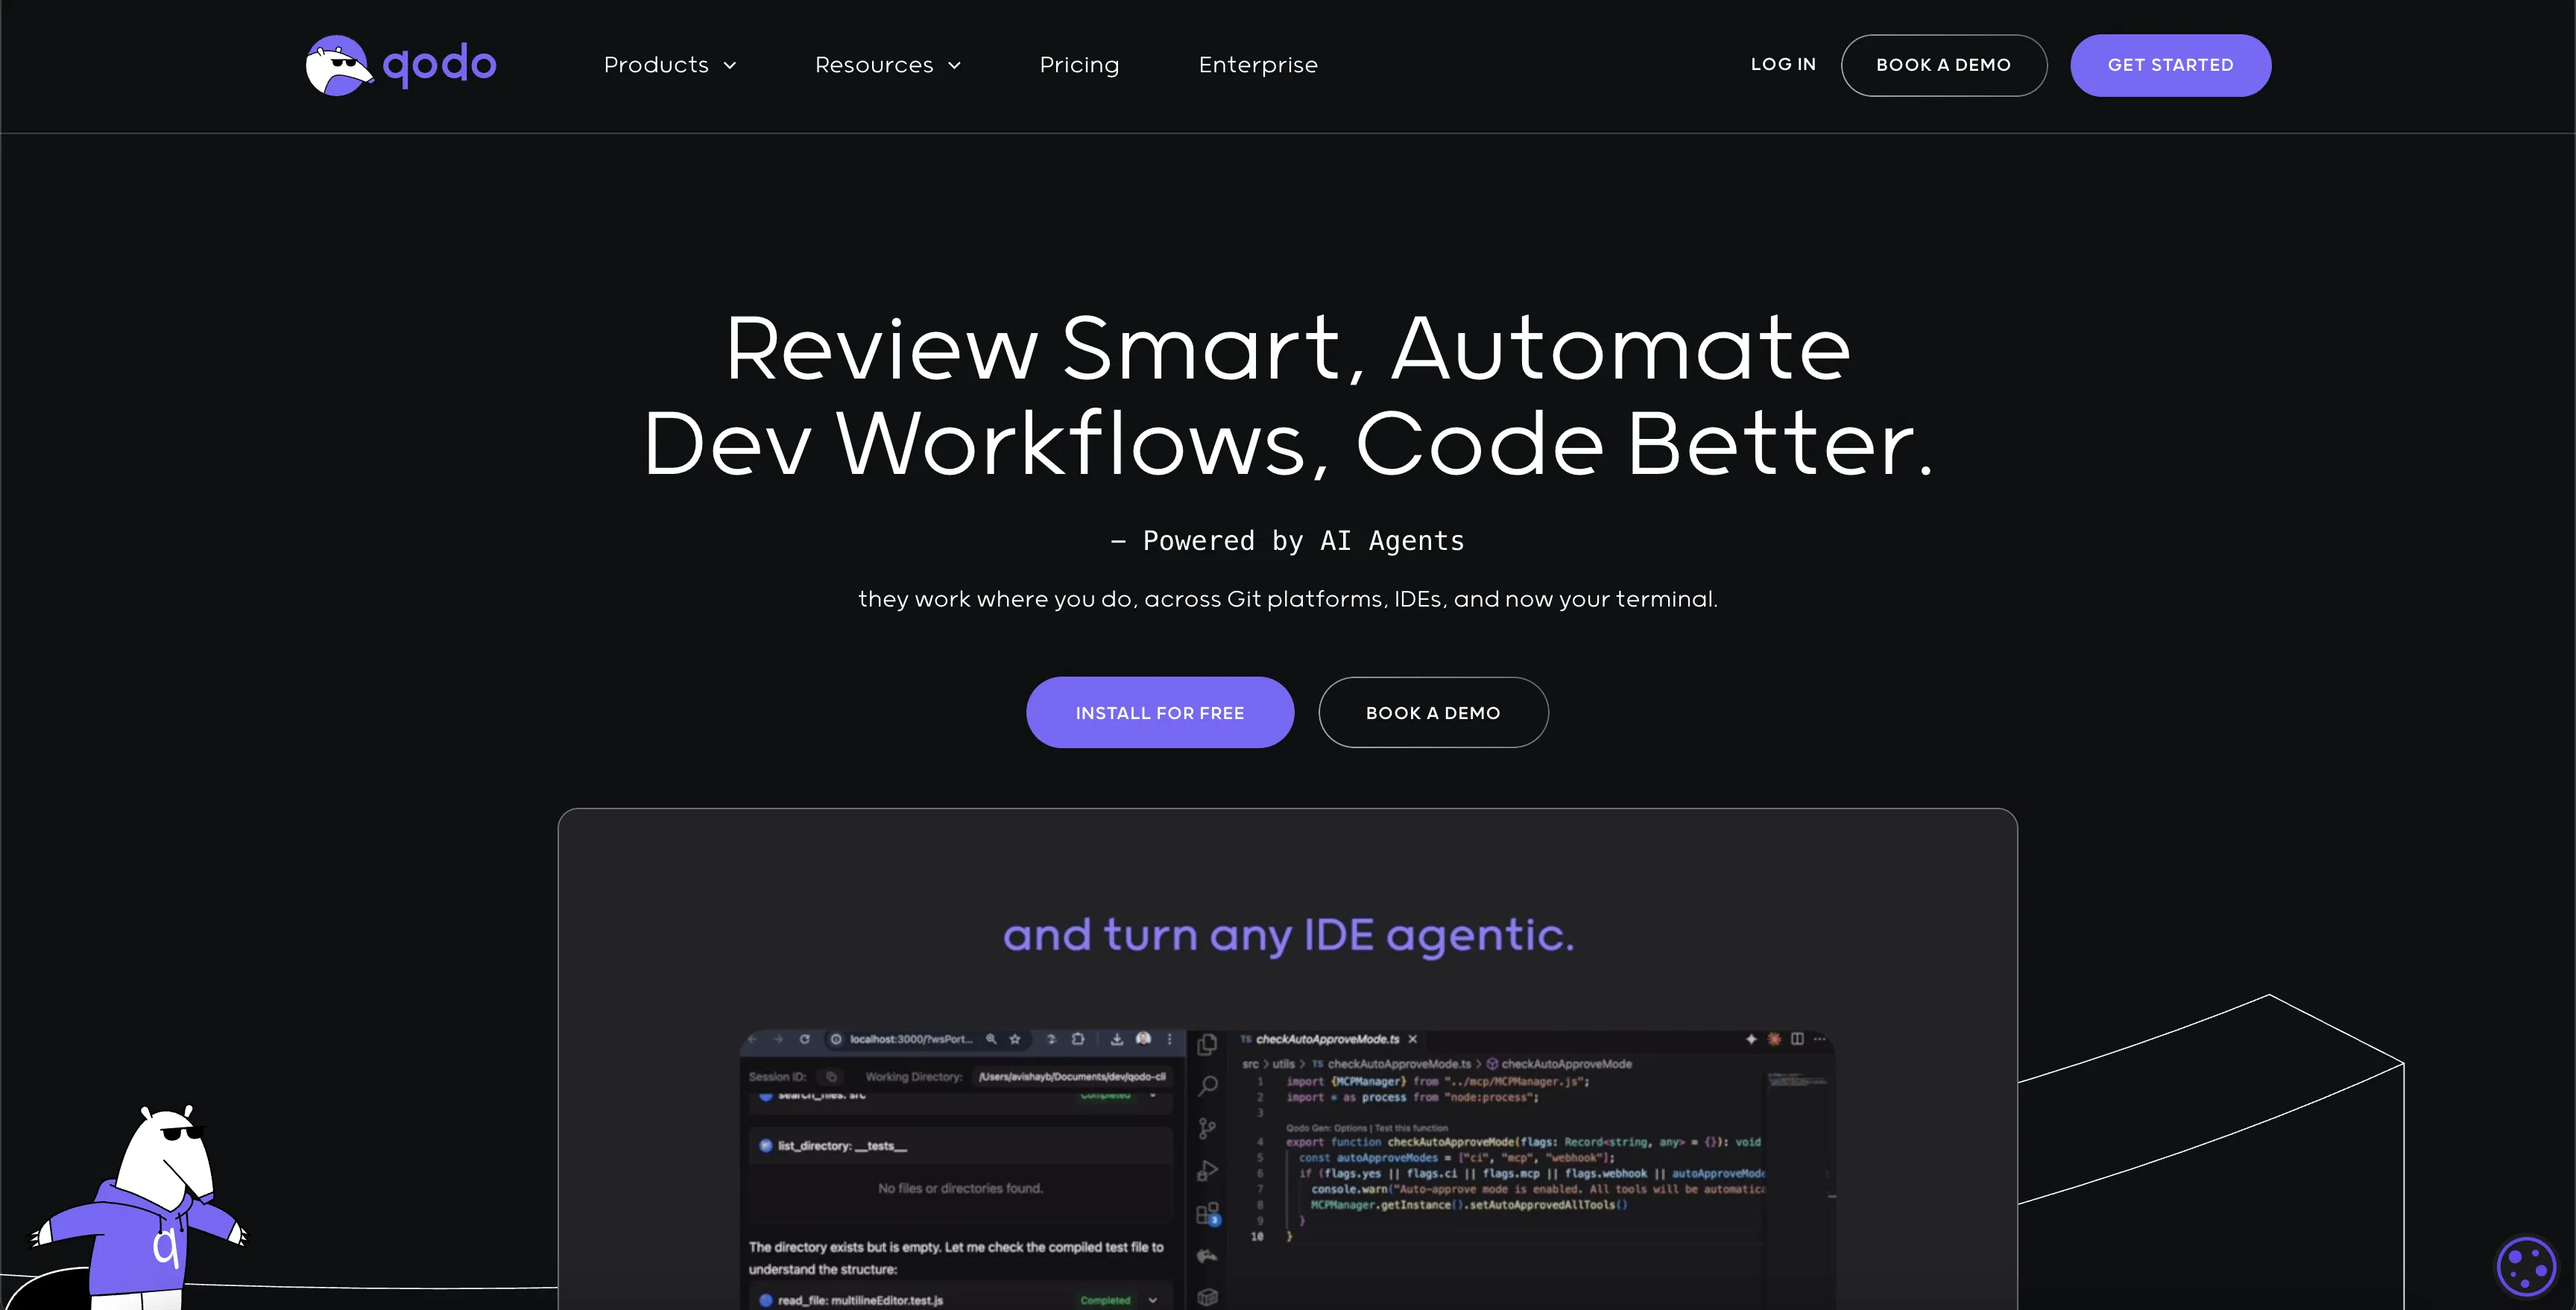Bookmark the page with the star icon

(x=1015, y=1040)
